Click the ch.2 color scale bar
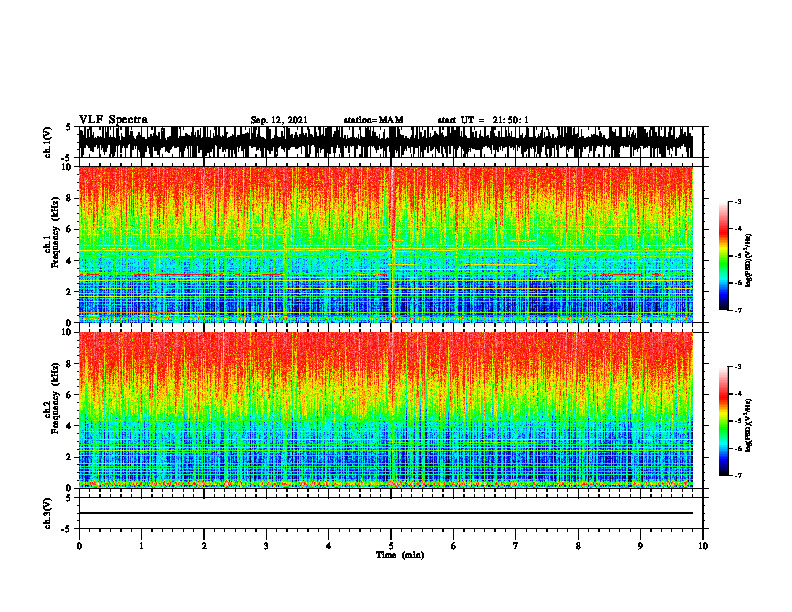 [723, 421]
